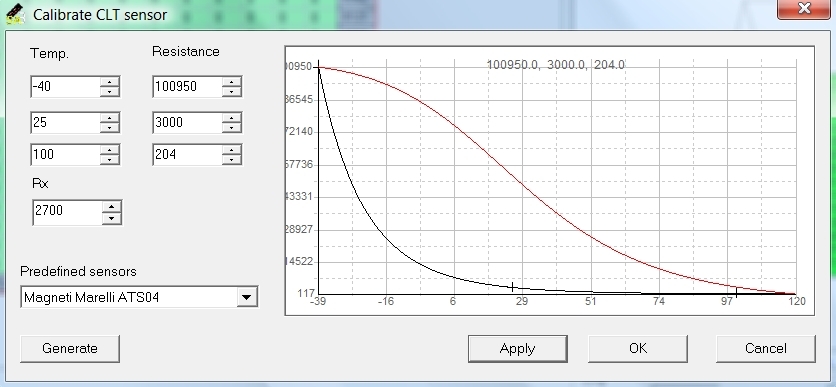Confirm with the OK button
The width and height of the screenshot is (836, 387).
[638, 349]
